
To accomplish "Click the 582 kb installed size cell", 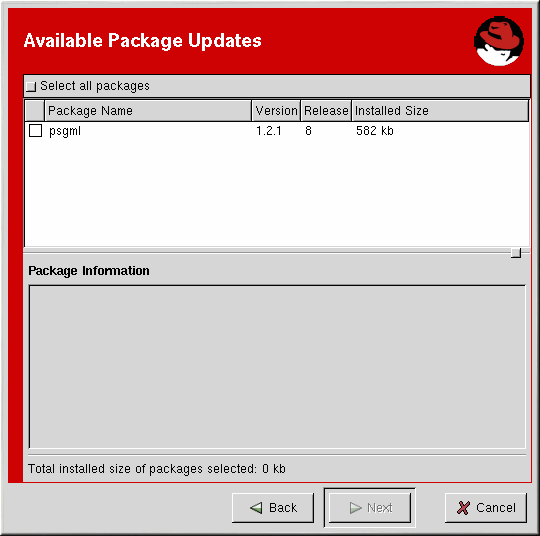I will pyautogui.click(x=375, y=131).
